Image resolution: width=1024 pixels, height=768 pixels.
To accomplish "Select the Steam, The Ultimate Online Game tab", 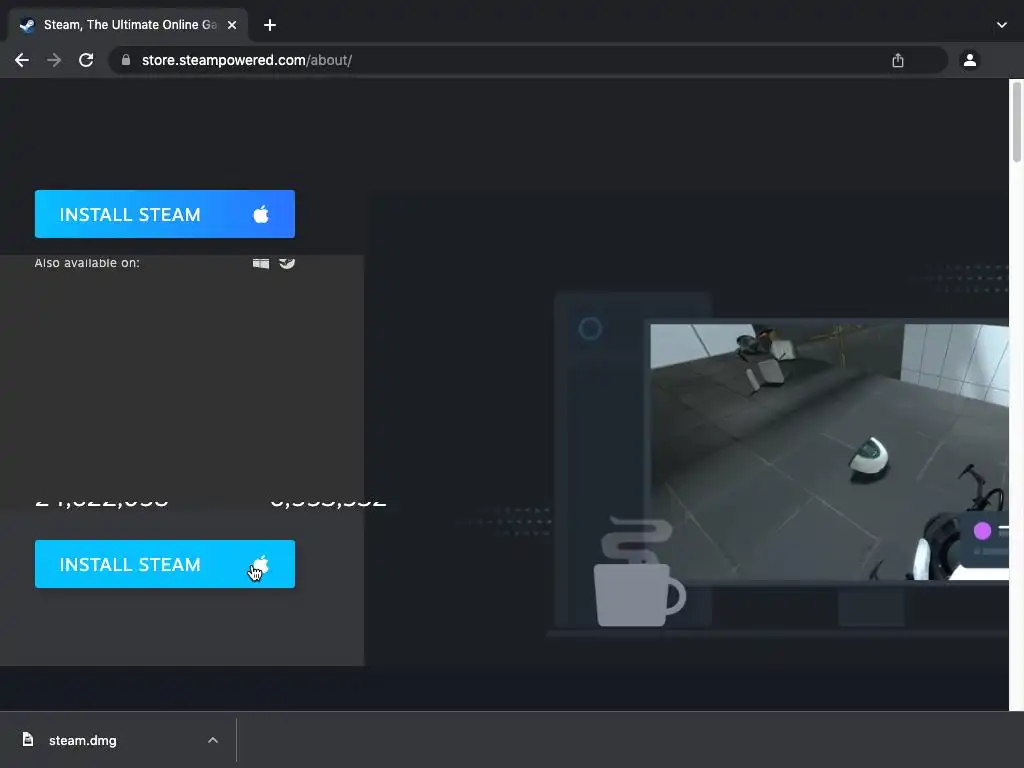I will [x=129, y=25].
